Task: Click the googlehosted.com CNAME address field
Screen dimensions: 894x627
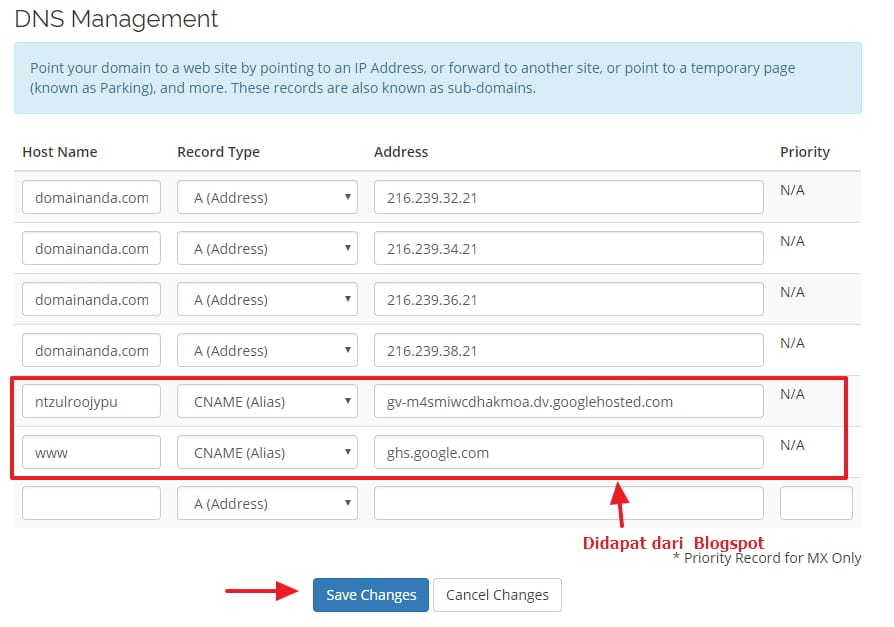Action: click(568, 402)
